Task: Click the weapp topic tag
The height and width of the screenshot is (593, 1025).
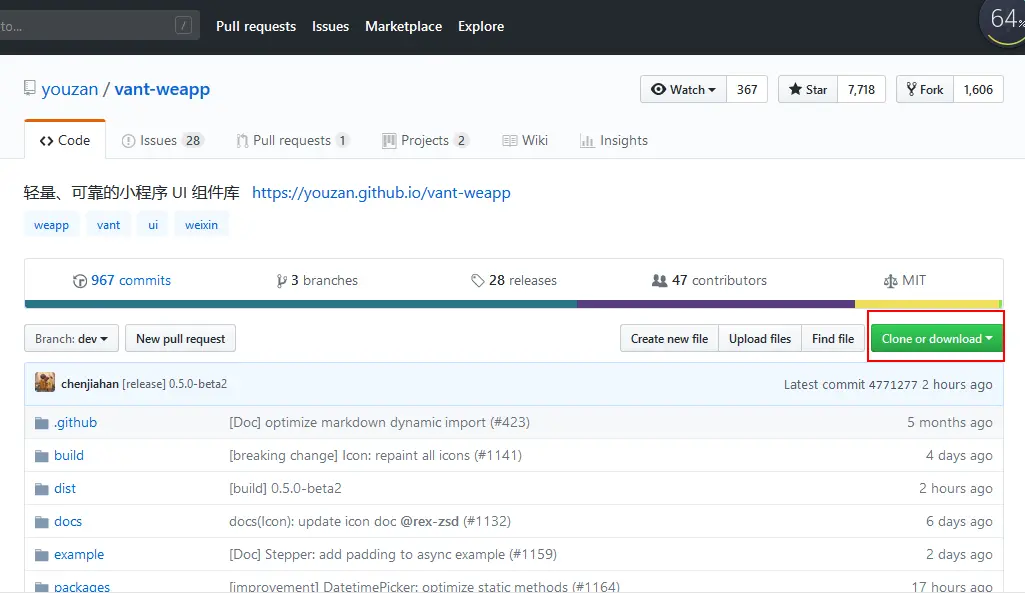Action: pyautogui.click(x=52, y=225)
